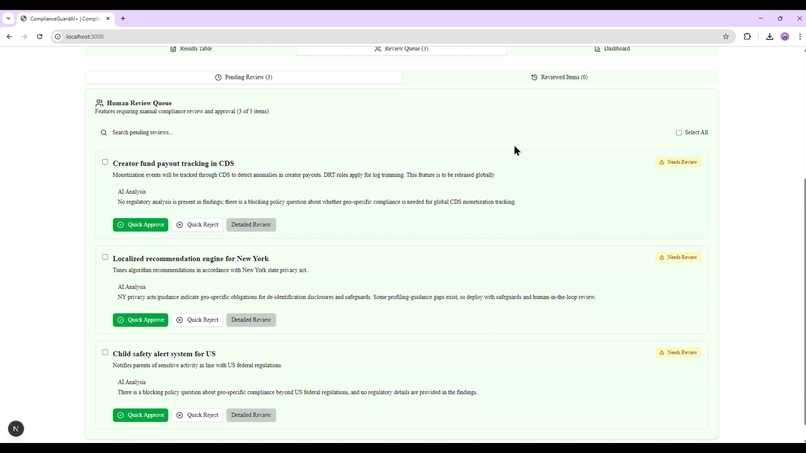Click the Next.js dev tools badge
Viewport: 806px width, 453px height.
tap(16, 428)
